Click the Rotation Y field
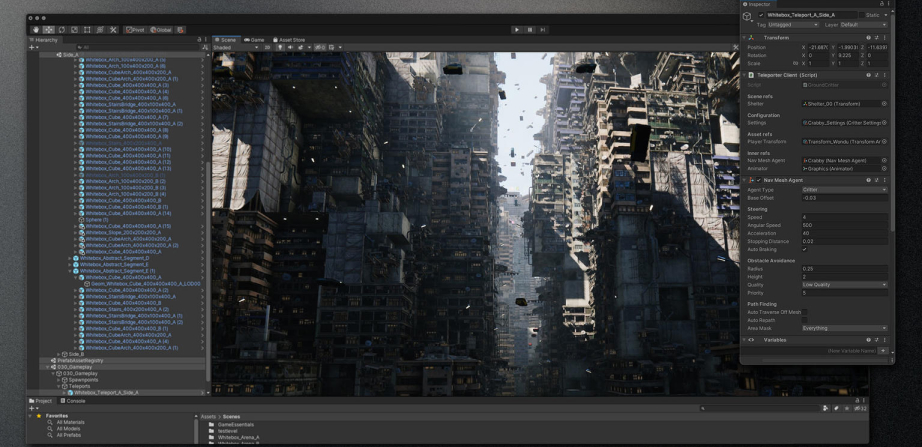The image size is (922, 447). (x=847, y=55)
